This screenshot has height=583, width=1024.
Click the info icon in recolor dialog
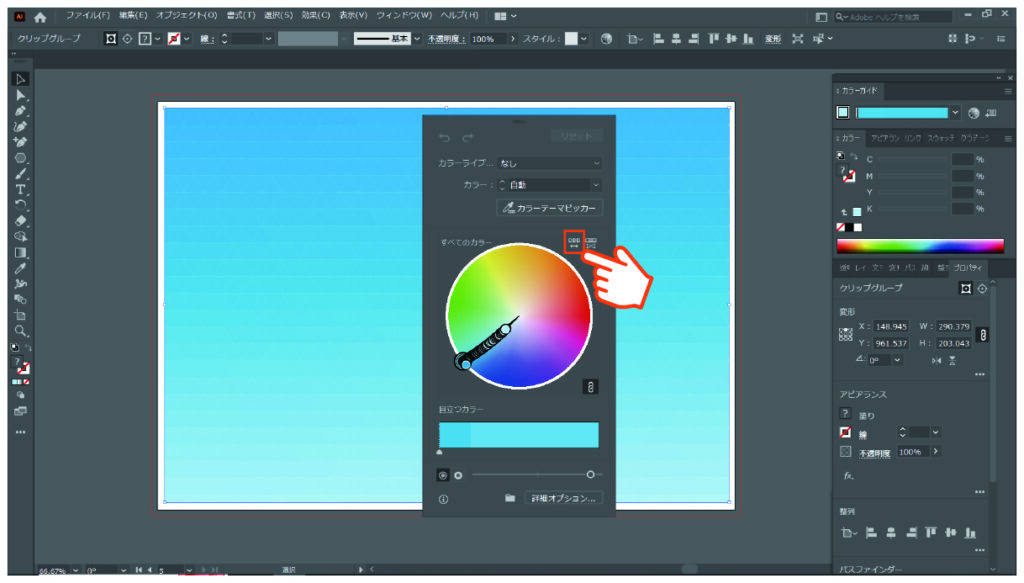pyautogui.click(x=443, y=499)
